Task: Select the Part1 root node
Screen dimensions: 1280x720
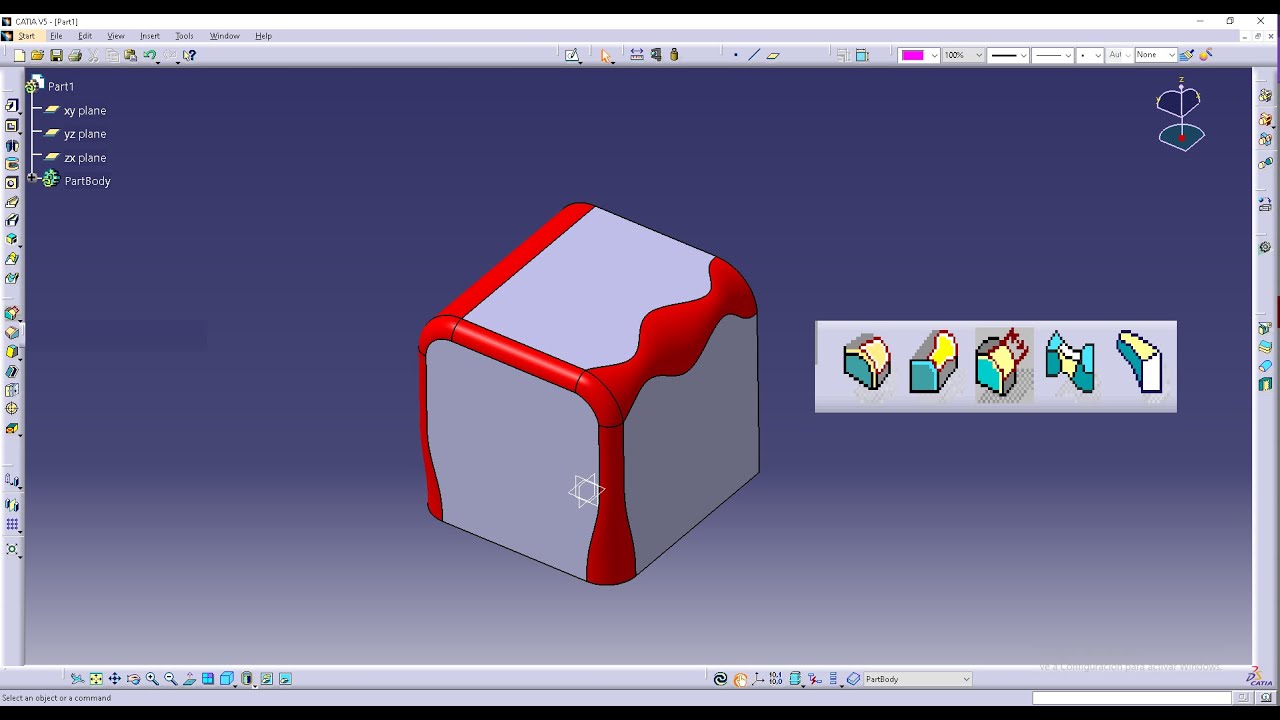Action: (61, 87)
